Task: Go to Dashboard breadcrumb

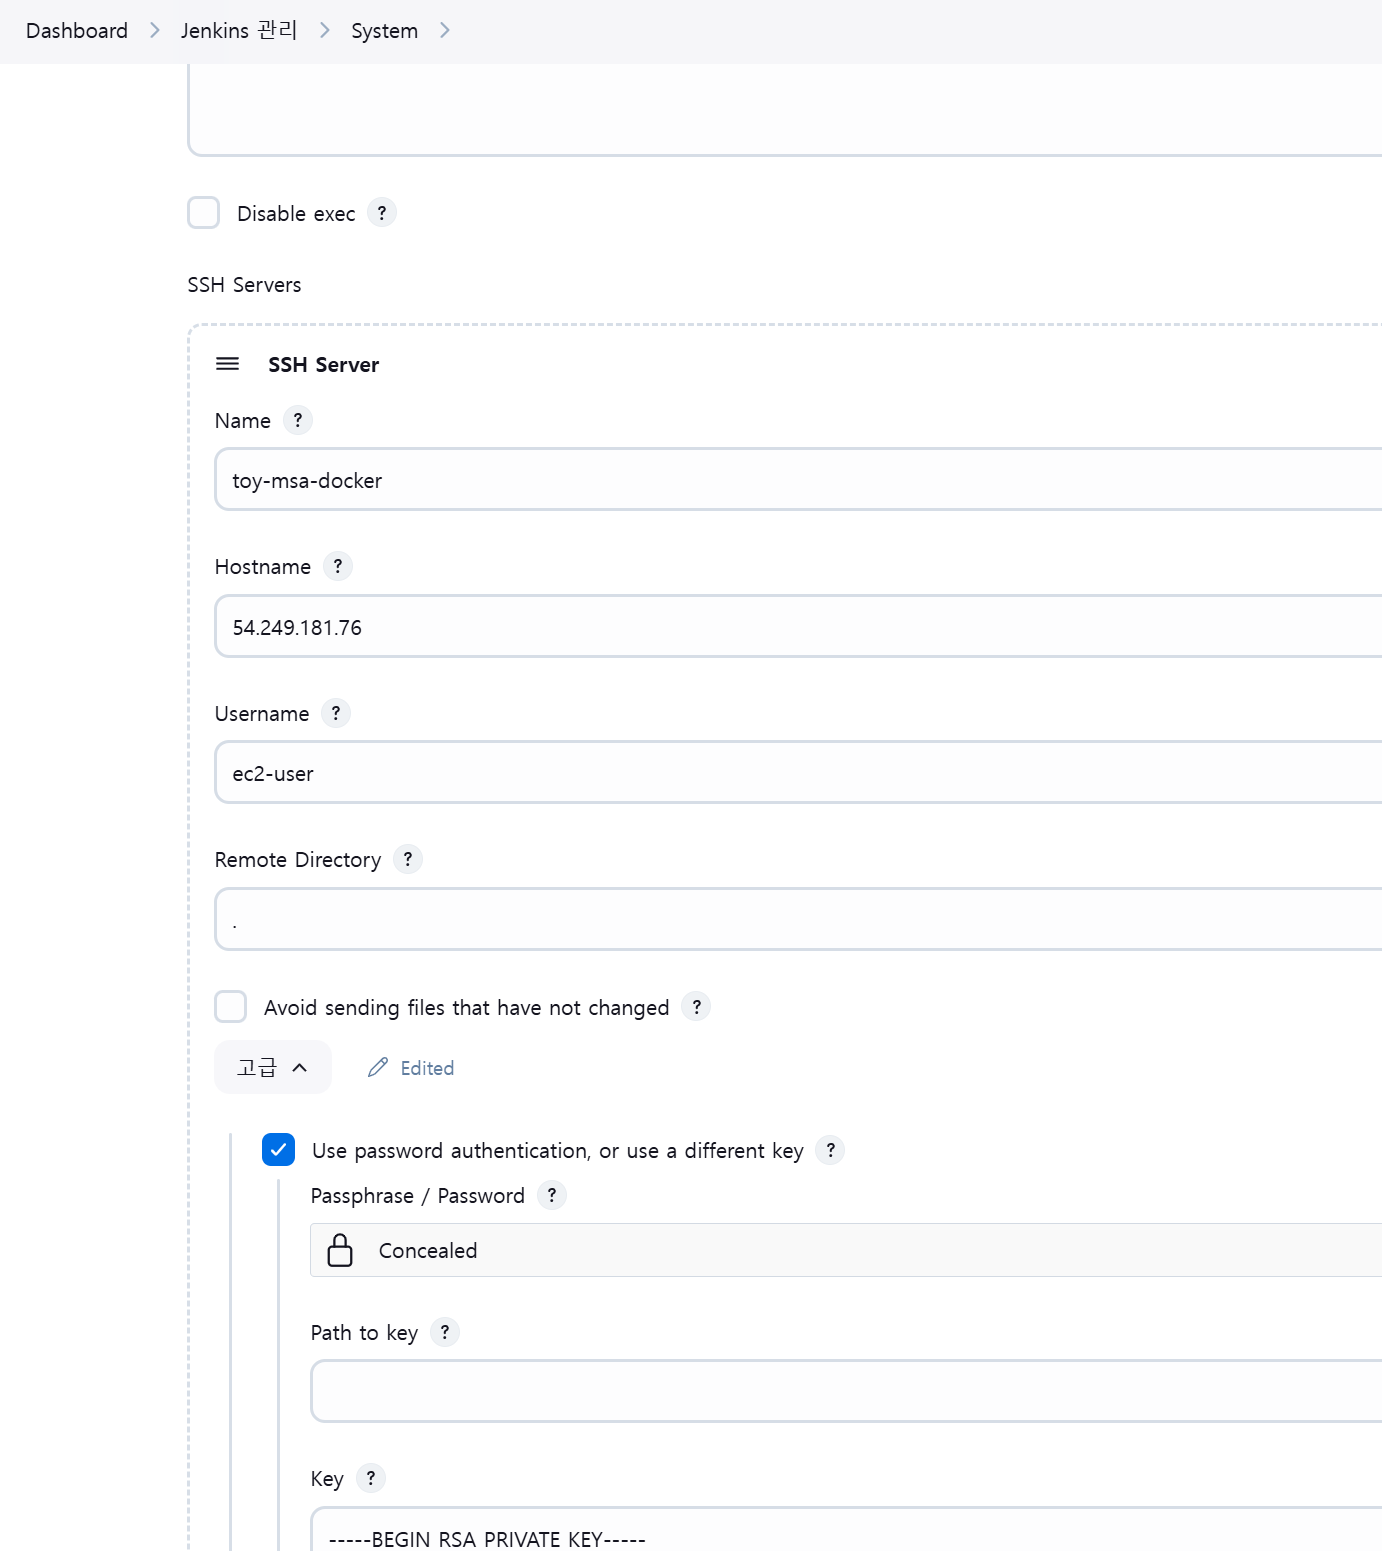Action: tap(77, 31)
